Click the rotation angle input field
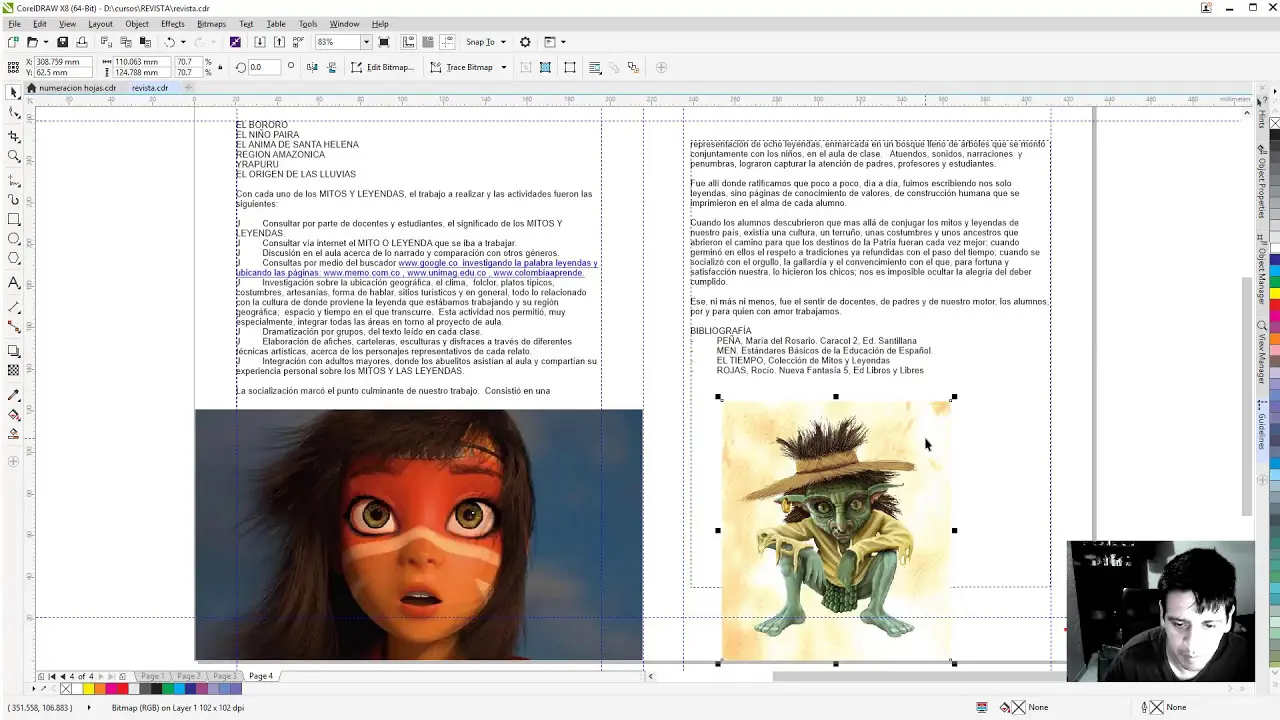 264,68
